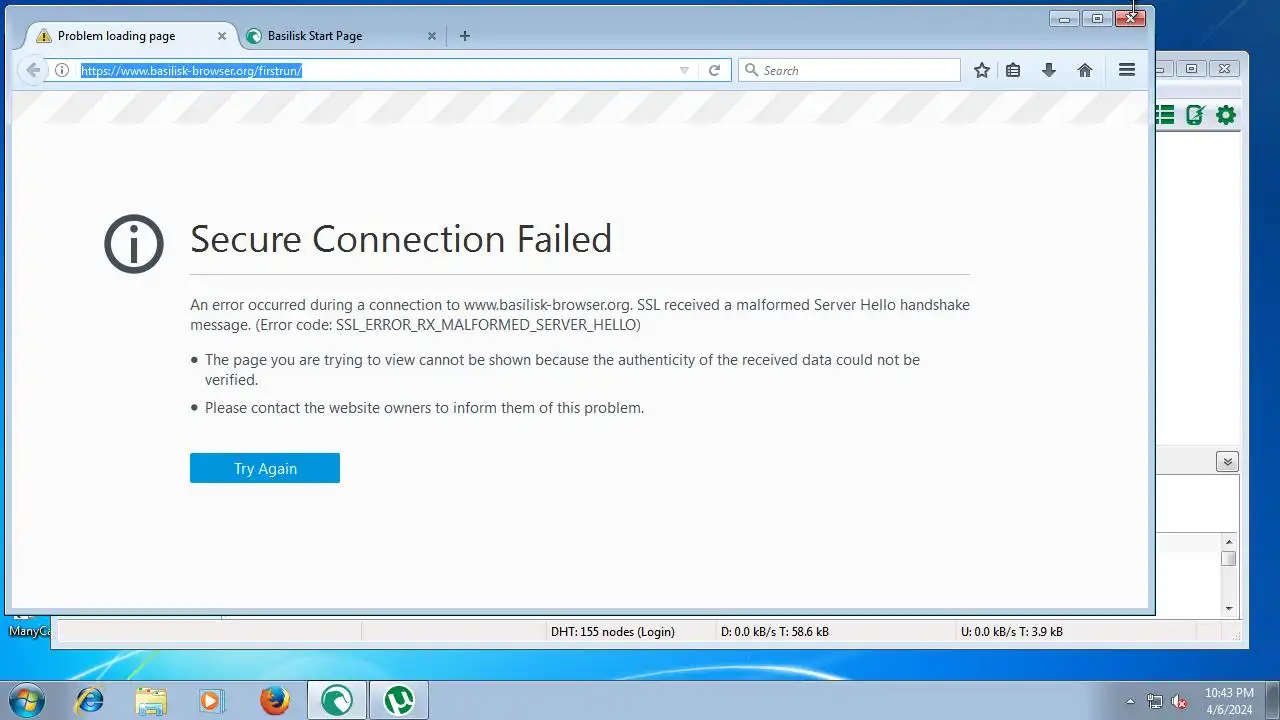The image size is (1280, 720).
Task: Click the Try Again button
Action: pyautogui.click(x=265, y=468)
